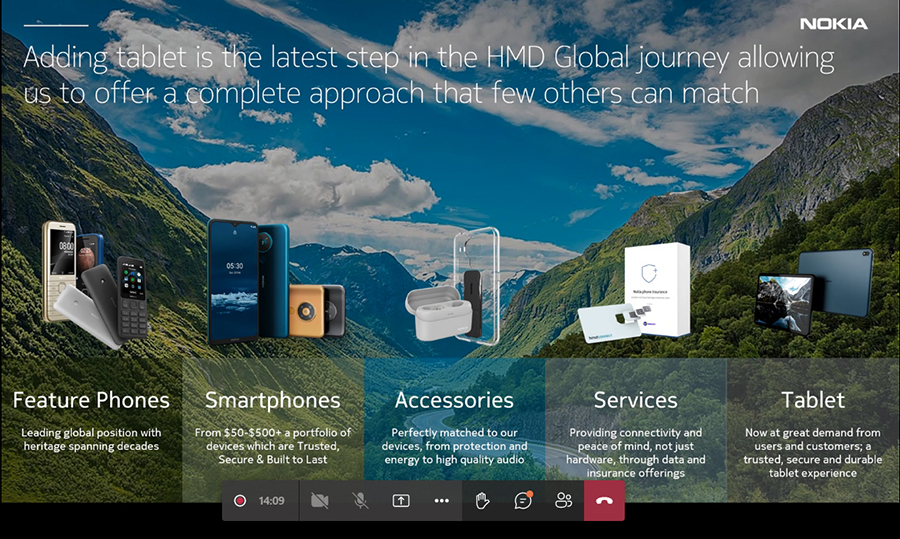Image resolution: width=900 pixels, height=539 pixels.
Task: Turn on the camera in call toolbar
Action: [x=320, y=501]
